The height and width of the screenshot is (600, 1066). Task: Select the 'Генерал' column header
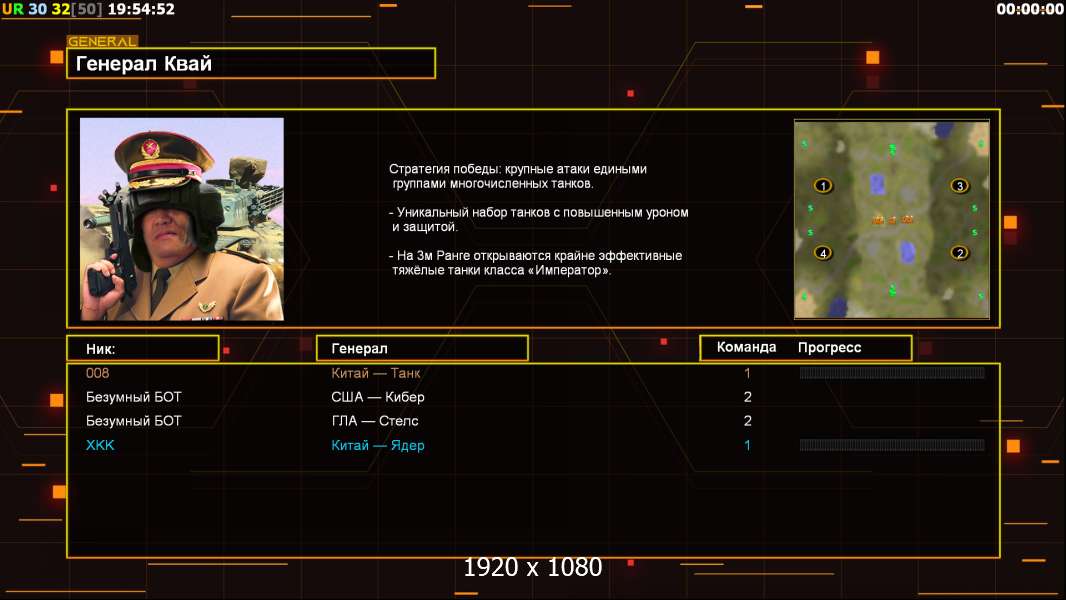[422, 348]
